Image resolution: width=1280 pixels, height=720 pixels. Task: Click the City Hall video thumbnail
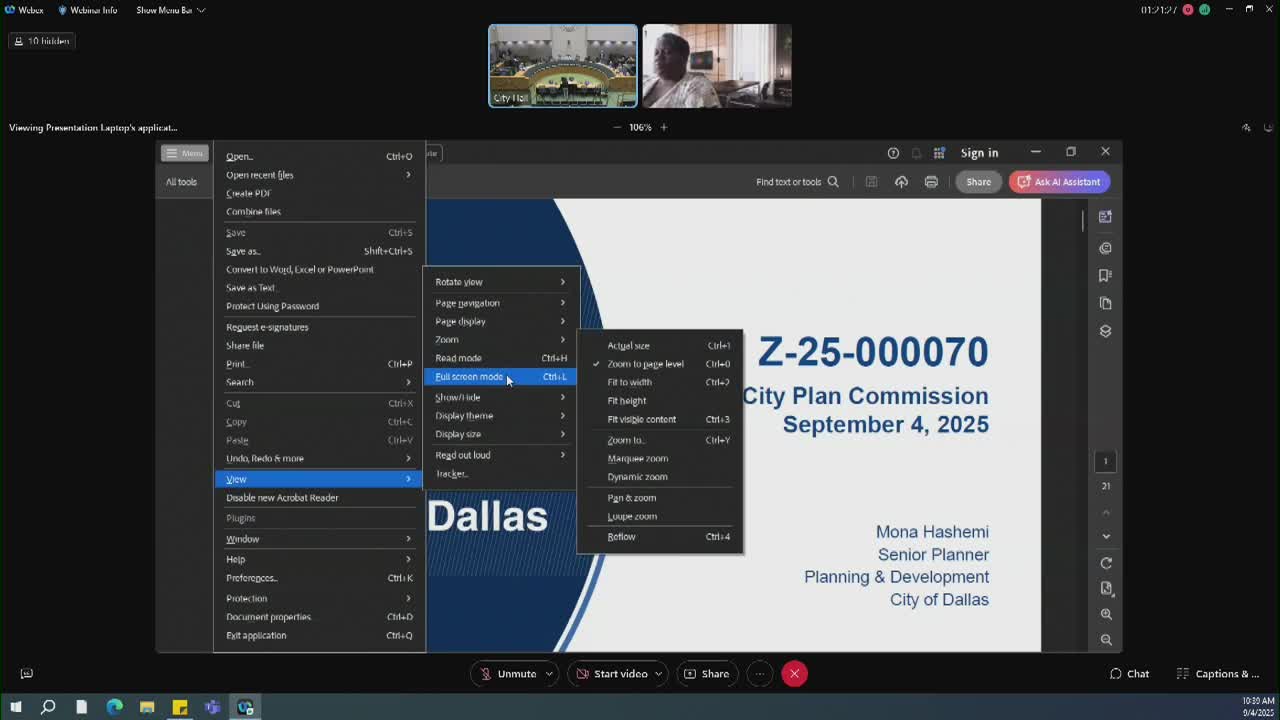tap(562, 66)
